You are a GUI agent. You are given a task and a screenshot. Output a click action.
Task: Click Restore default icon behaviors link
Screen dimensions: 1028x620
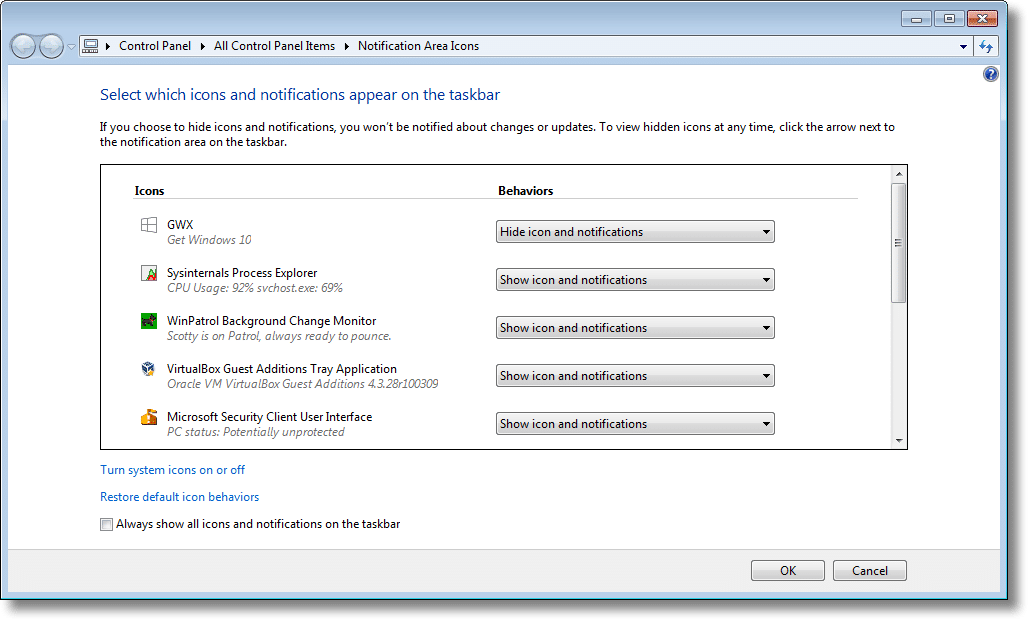(x=179, y=497)
